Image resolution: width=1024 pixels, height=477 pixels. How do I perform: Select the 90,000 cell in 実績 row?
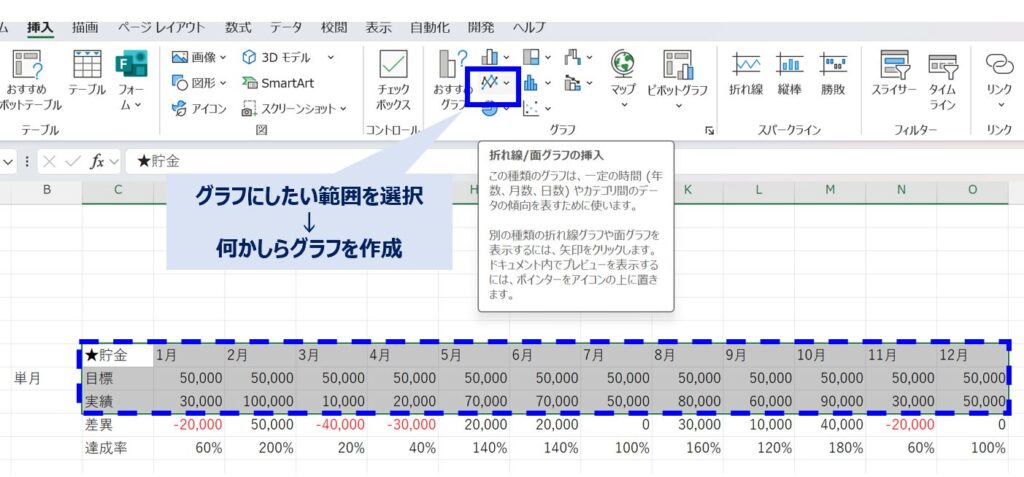[x=830, y=401]
